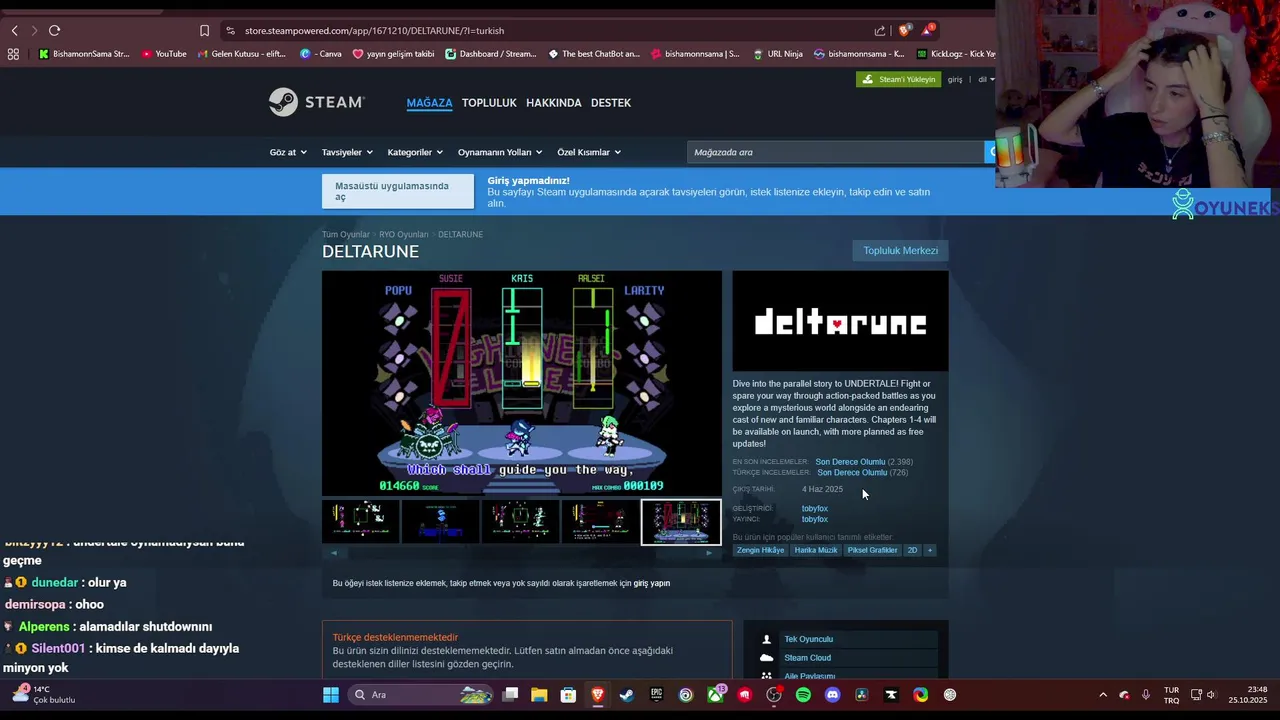1280x720 pixels.
Task: Open the BishamonnSama Kick bookmark
Action: (x=84, y=54)
